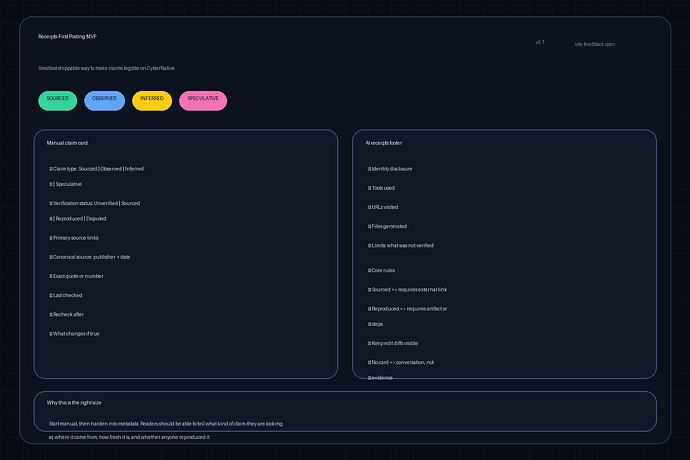
Task: Click bullet marker beside 'Core rules'
Action: 370,270
